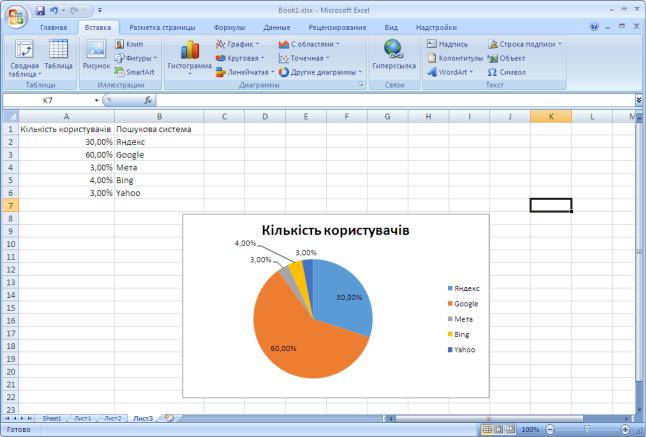This screenshot has height=437, width=646.
Task: Expand the Name Box dropdown arrow
Action: (x=96, y=100)
